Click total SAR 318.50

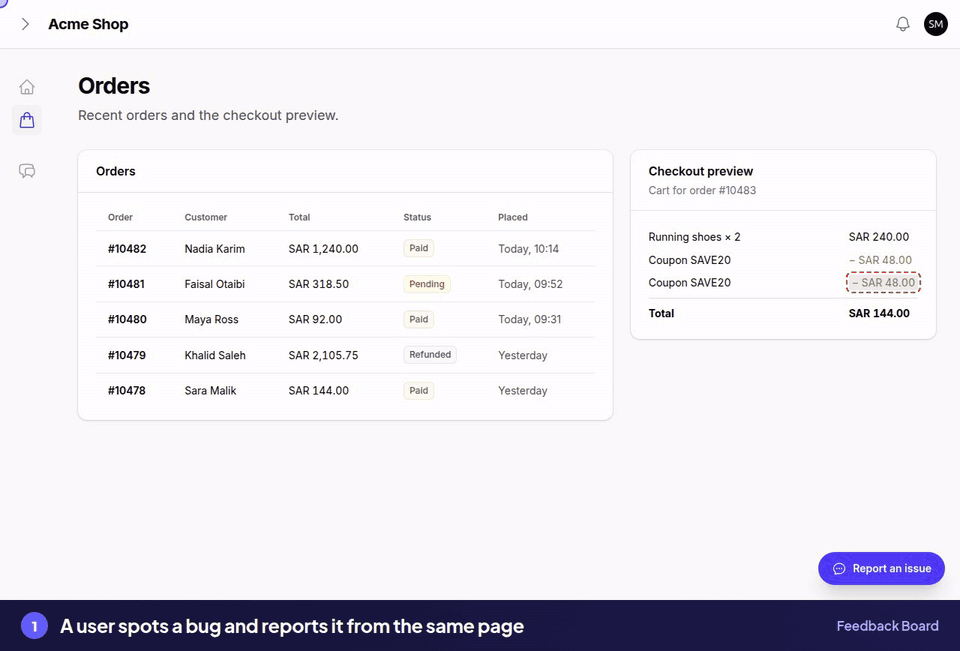318,284
